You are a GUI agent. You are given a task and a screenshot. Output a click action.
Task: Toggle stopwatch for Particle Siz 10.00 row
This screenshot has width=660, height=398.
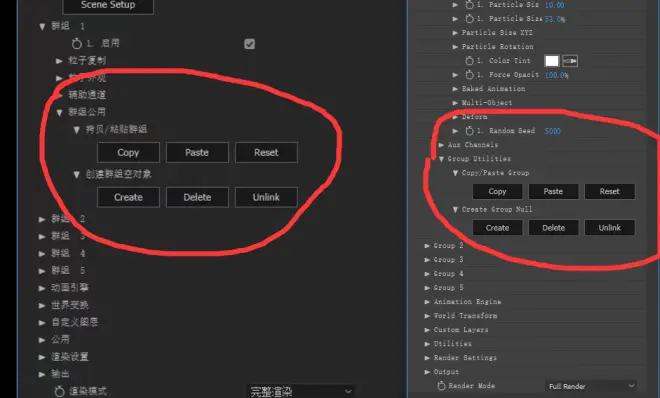tap(469, 5)
